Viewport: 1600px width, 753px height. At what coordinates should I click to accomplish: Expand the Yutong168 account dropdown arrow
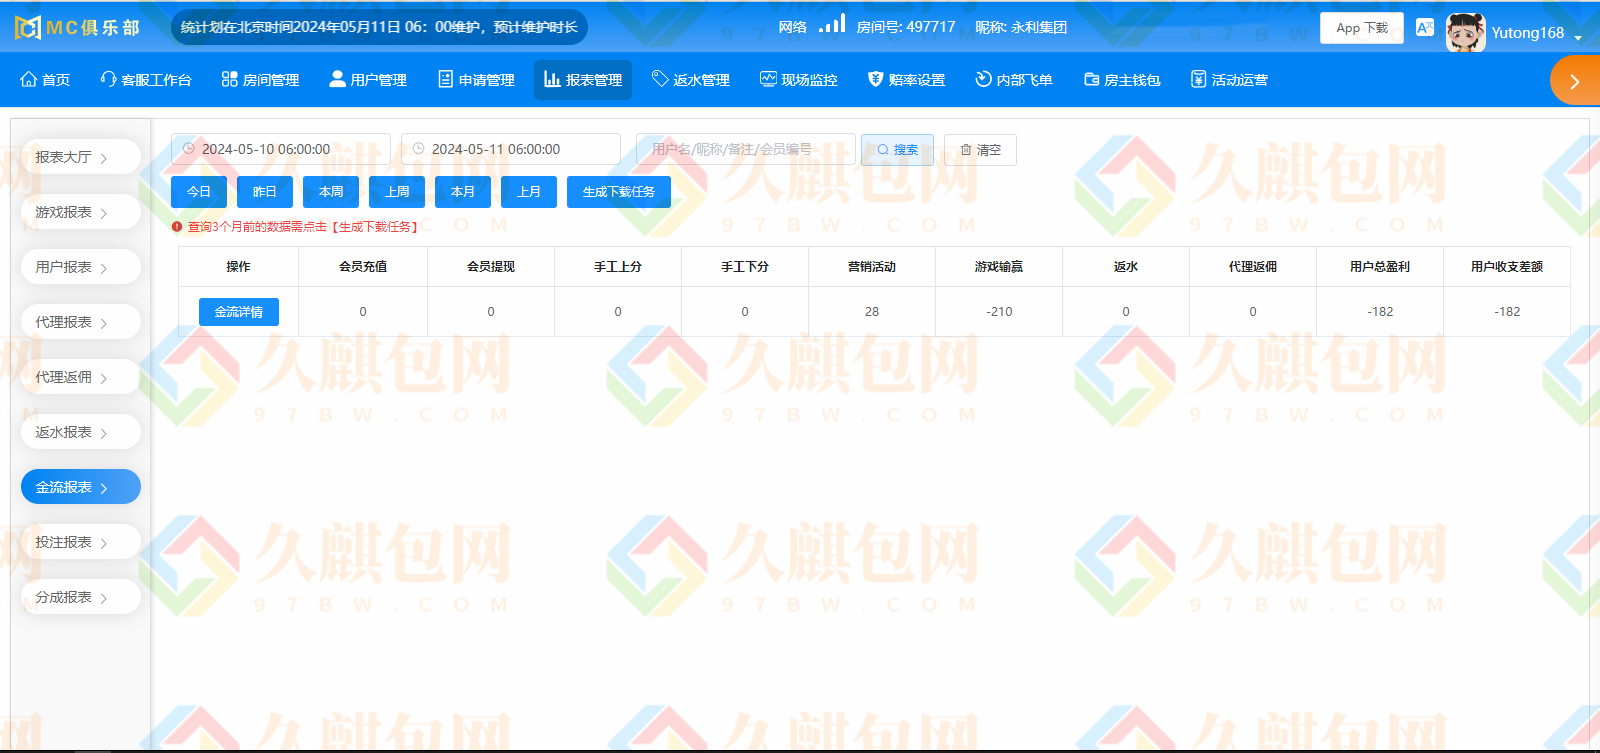(x=1578, y=38)
